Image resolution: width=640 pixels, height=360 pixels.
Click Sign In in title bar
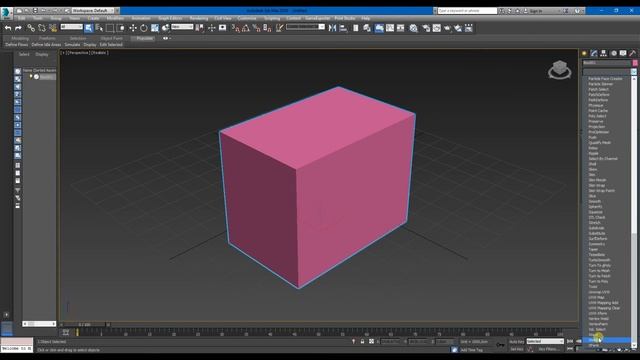[x=536, y=11]
